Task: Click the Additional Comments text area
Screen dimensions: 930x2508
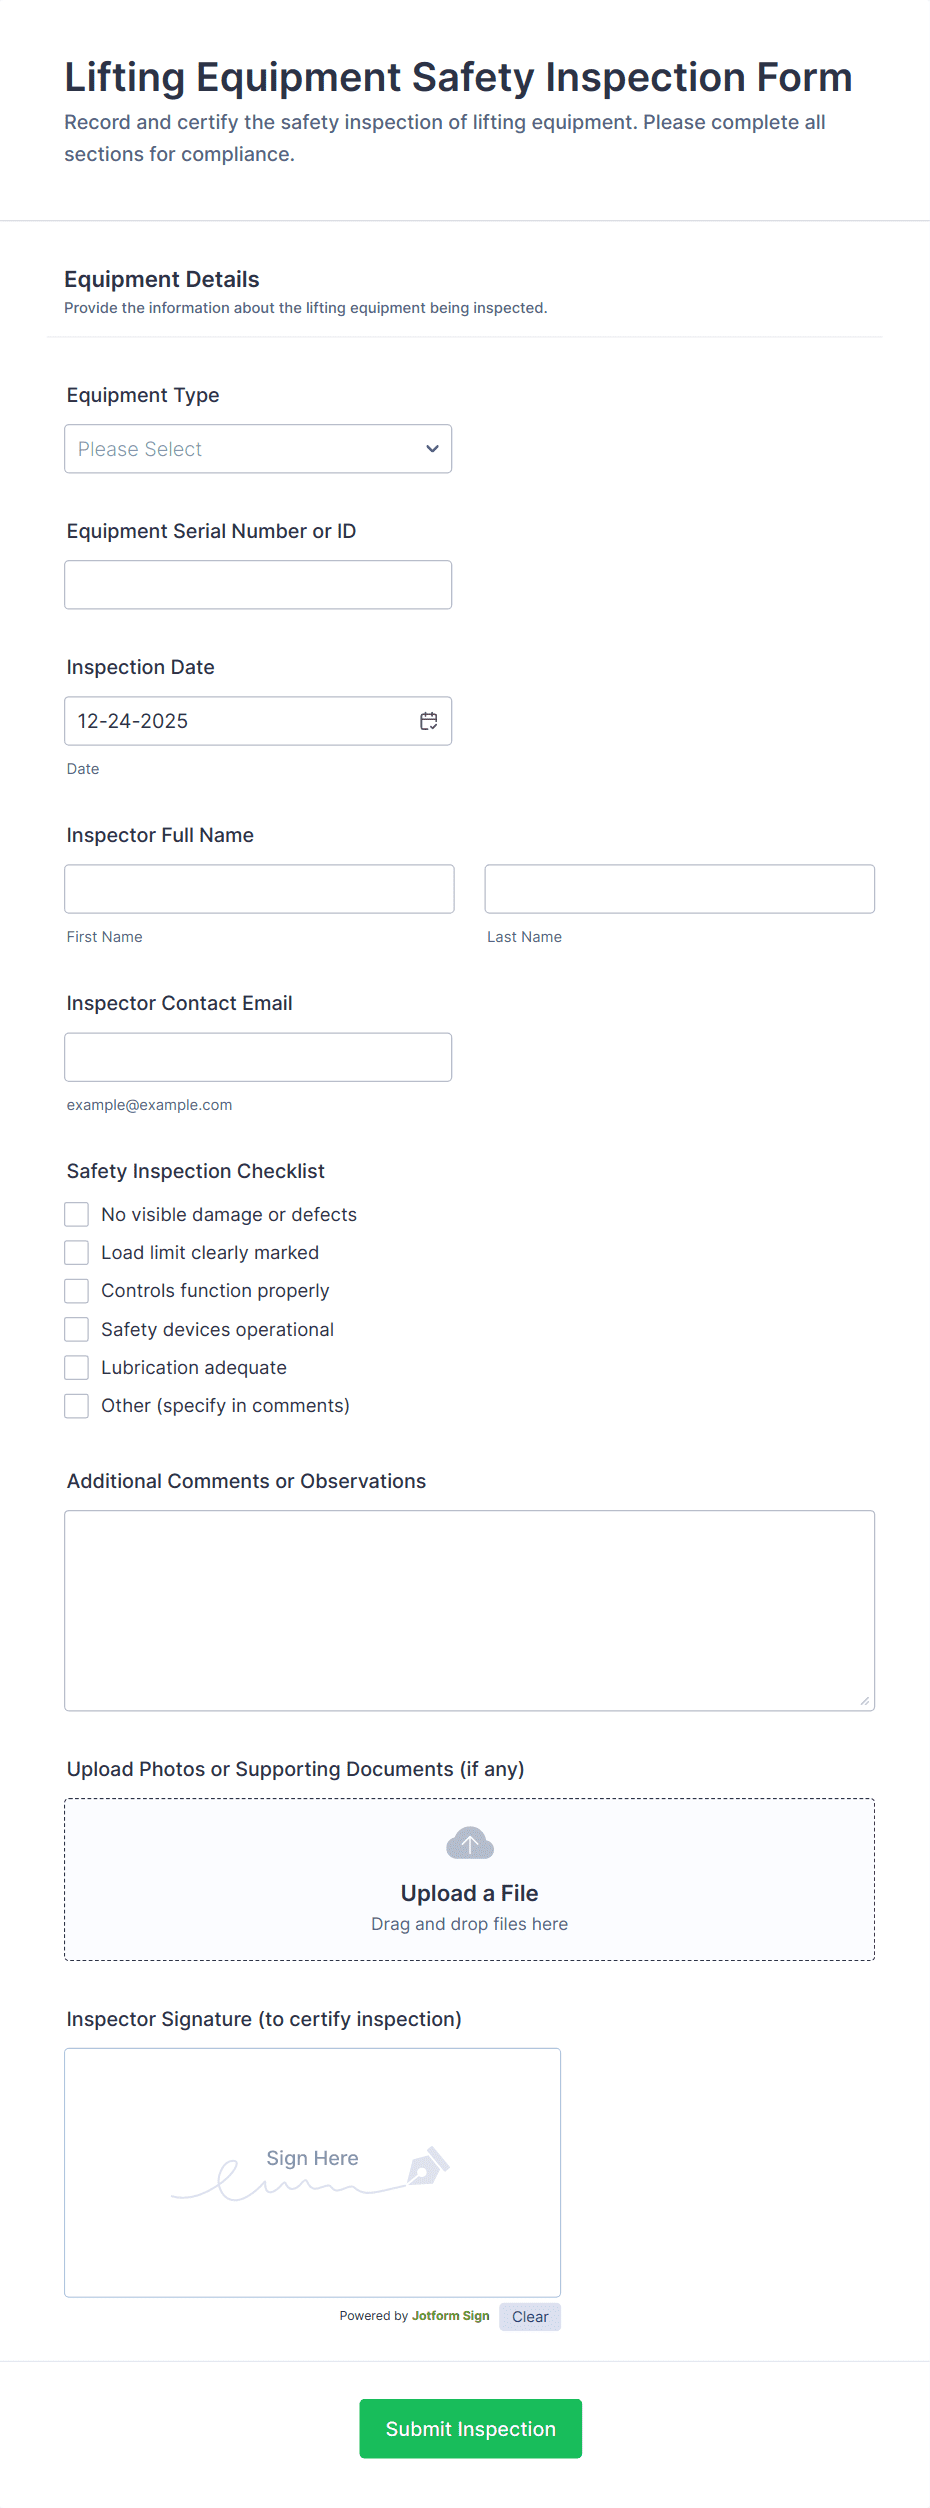Action: click(x=469, y=1610)
